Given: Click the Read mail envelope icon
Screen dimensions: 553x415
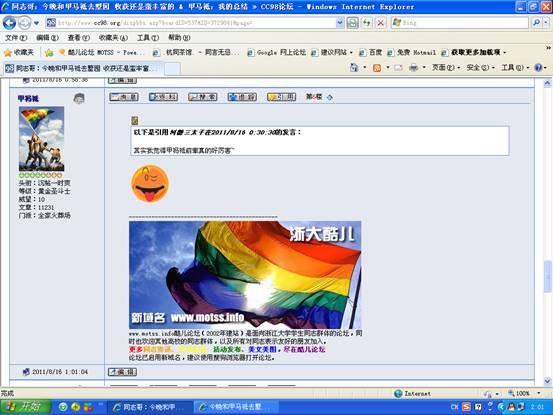Looking at the screenshot, I should (x=399, y=67).
